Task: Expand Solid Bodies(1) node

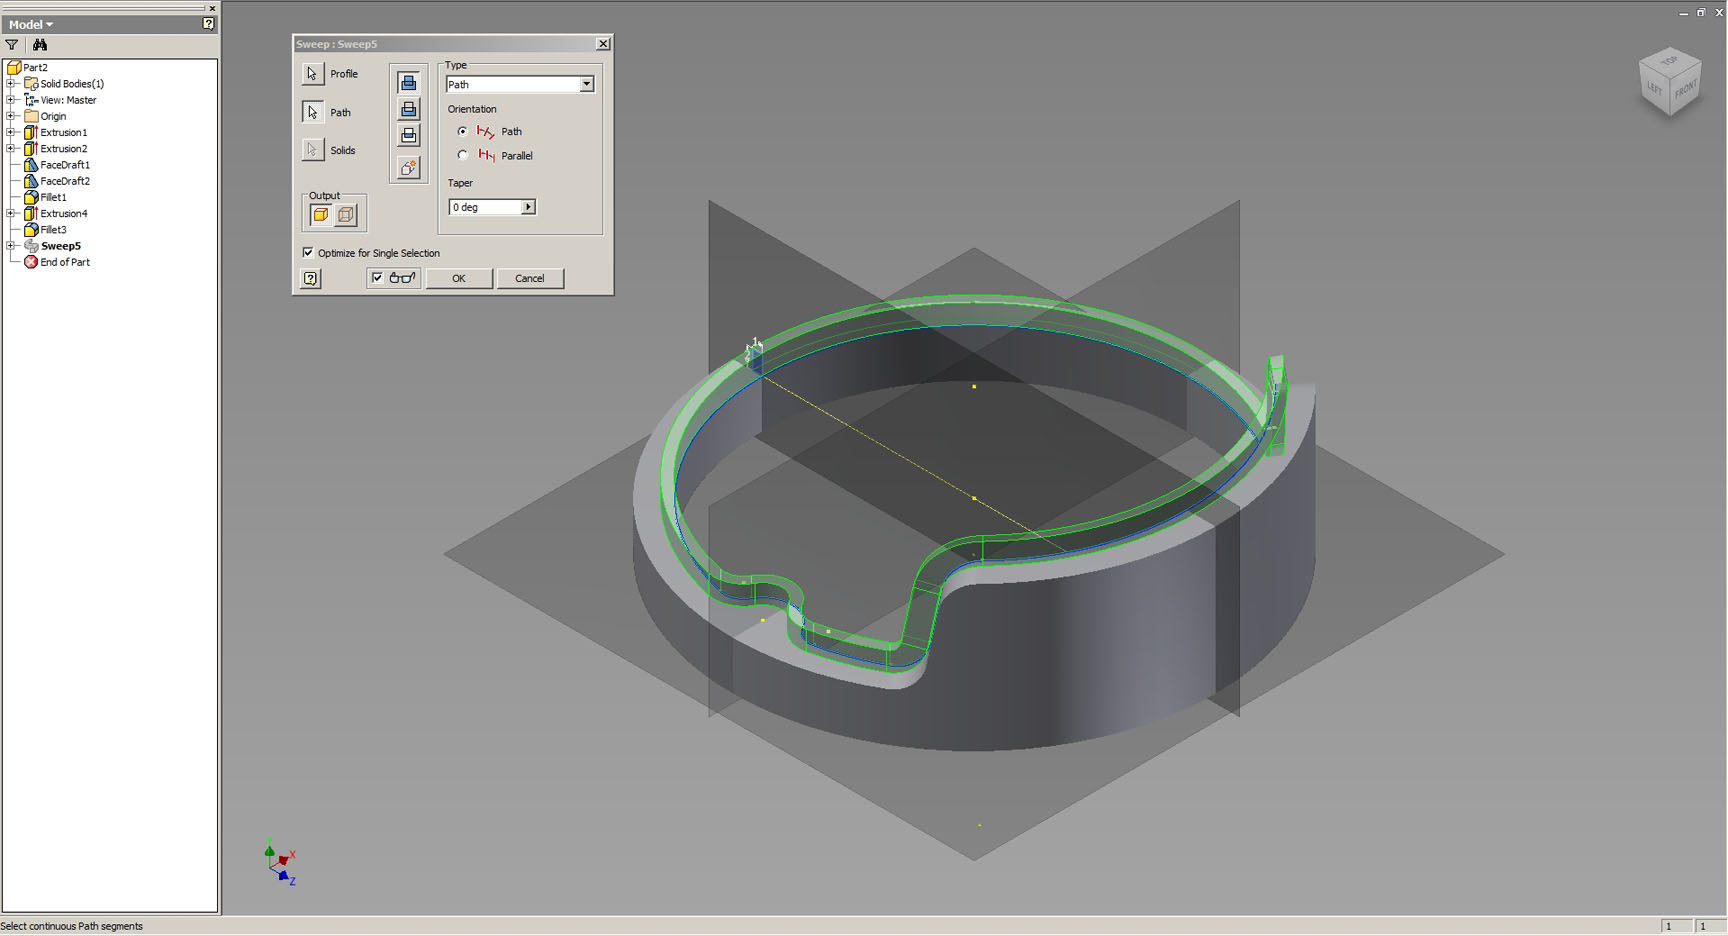Action: [11, 84]
